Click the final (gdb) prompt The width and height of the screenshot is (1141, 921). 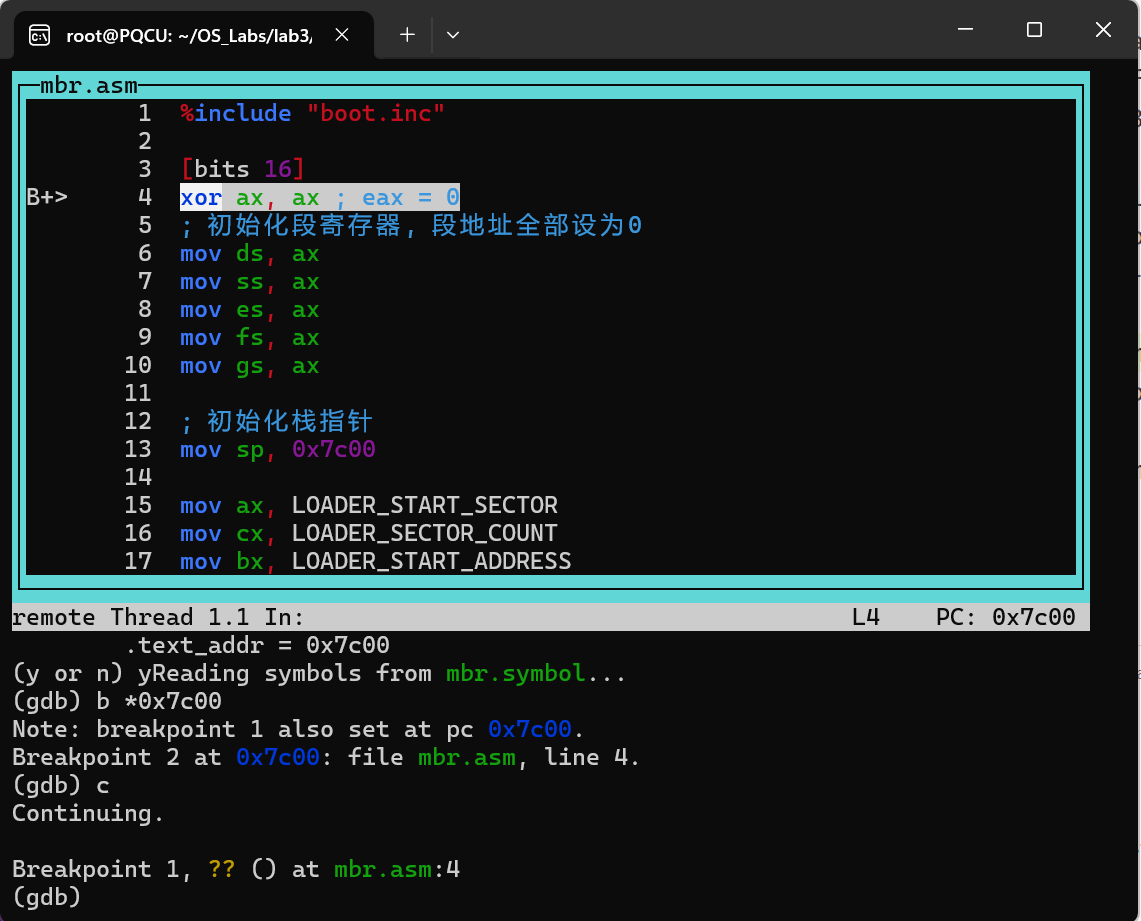tap(47, 898)
